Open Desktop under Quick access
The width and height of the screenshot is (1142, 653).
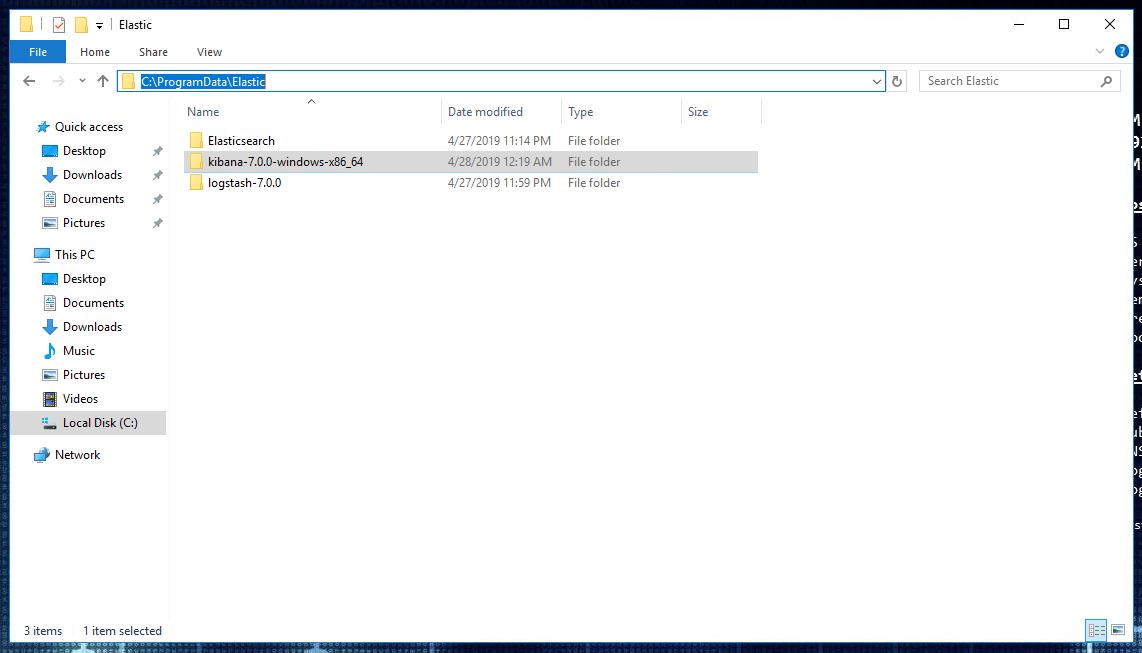coord(84,151)
